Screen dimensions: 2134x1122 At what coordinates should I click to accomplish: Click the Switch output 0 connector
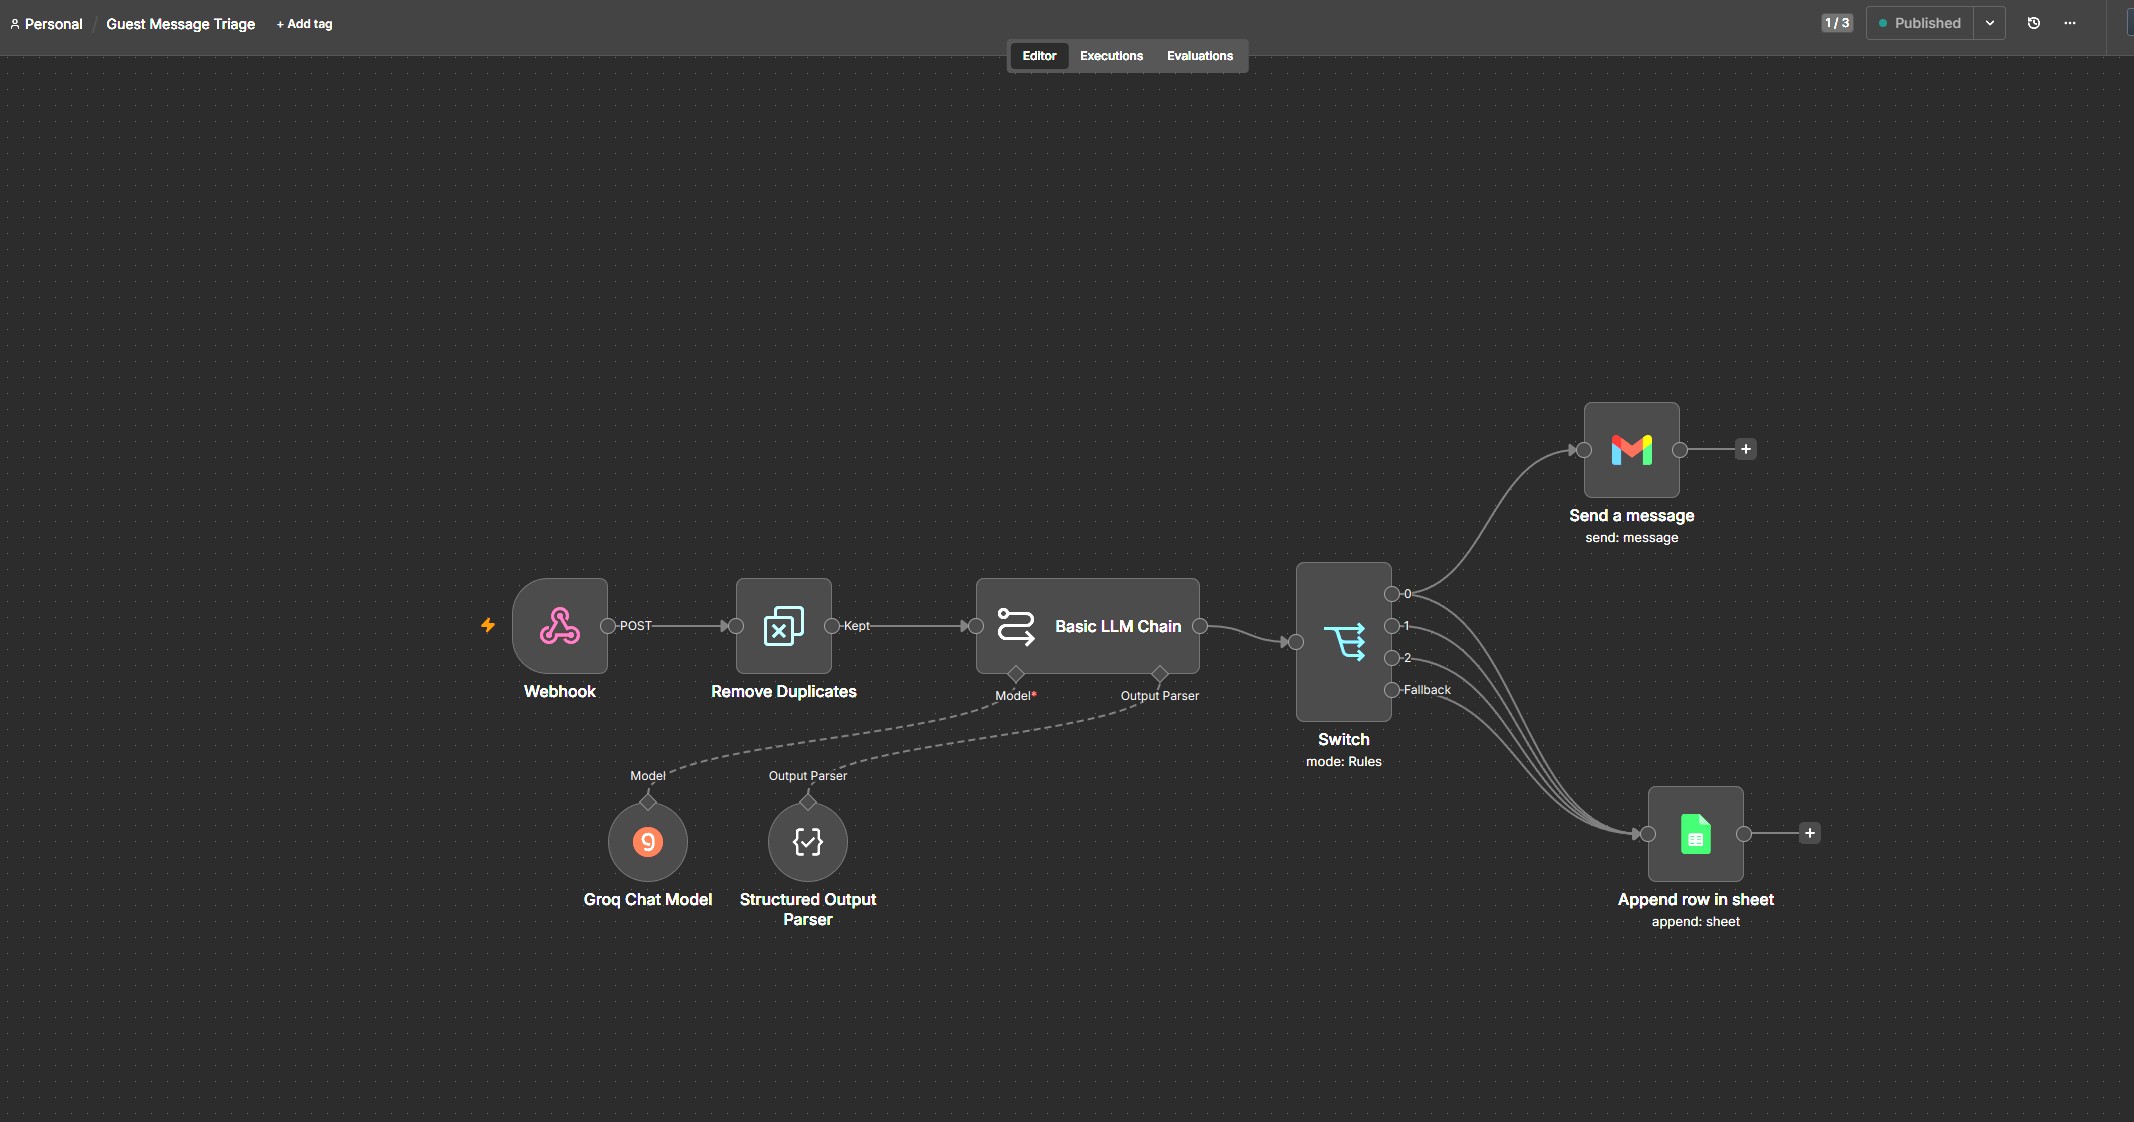pyautogui.click(x=1392, y=594)
